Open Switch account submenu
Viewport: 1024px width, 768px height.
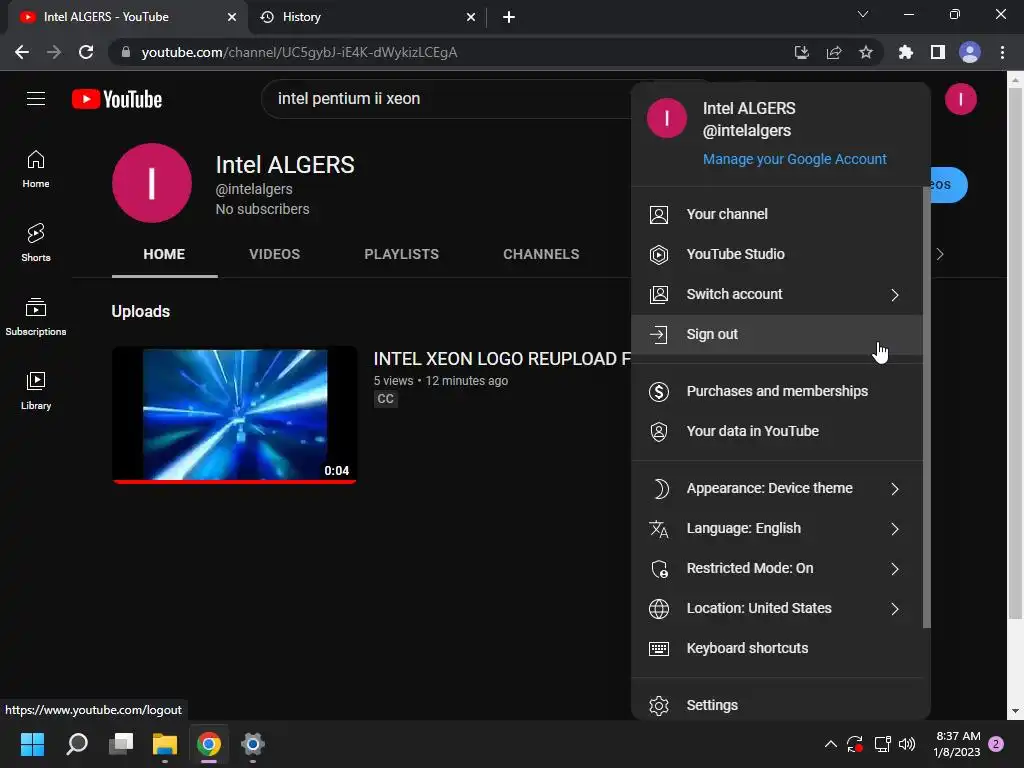pos(776,295)
